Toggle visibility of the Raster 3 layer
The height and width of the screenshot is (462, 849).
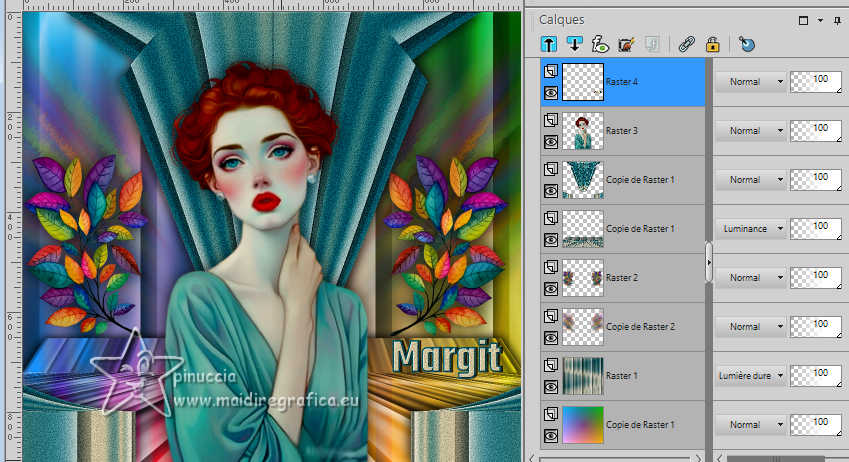coord(551,142)
